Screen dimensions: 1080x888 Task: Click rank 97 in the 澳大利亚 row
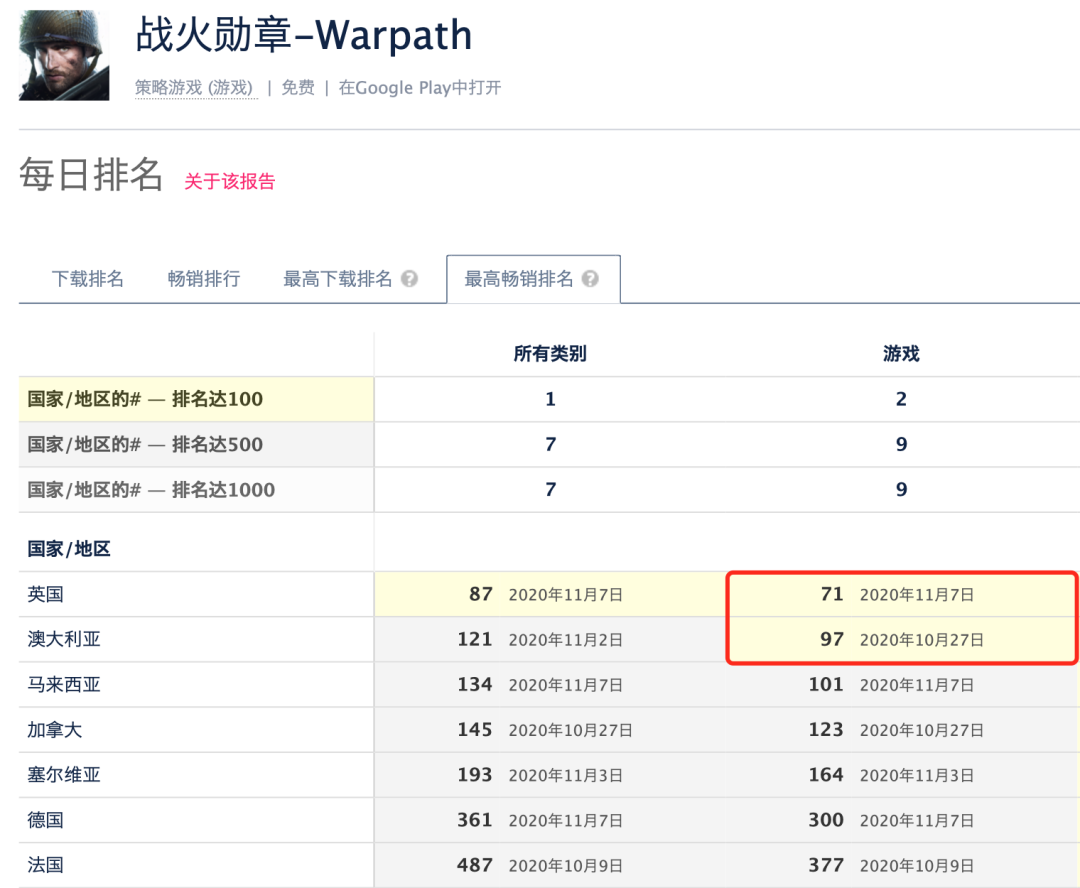coord(832,639)
